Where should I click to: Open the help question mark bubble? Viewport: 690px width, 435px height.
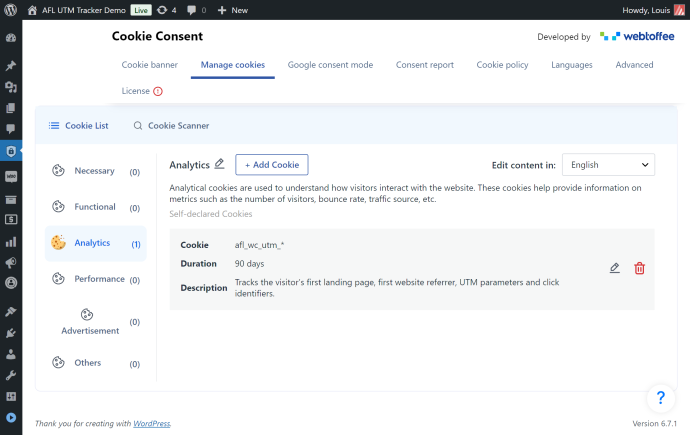[x=661, y=398]
